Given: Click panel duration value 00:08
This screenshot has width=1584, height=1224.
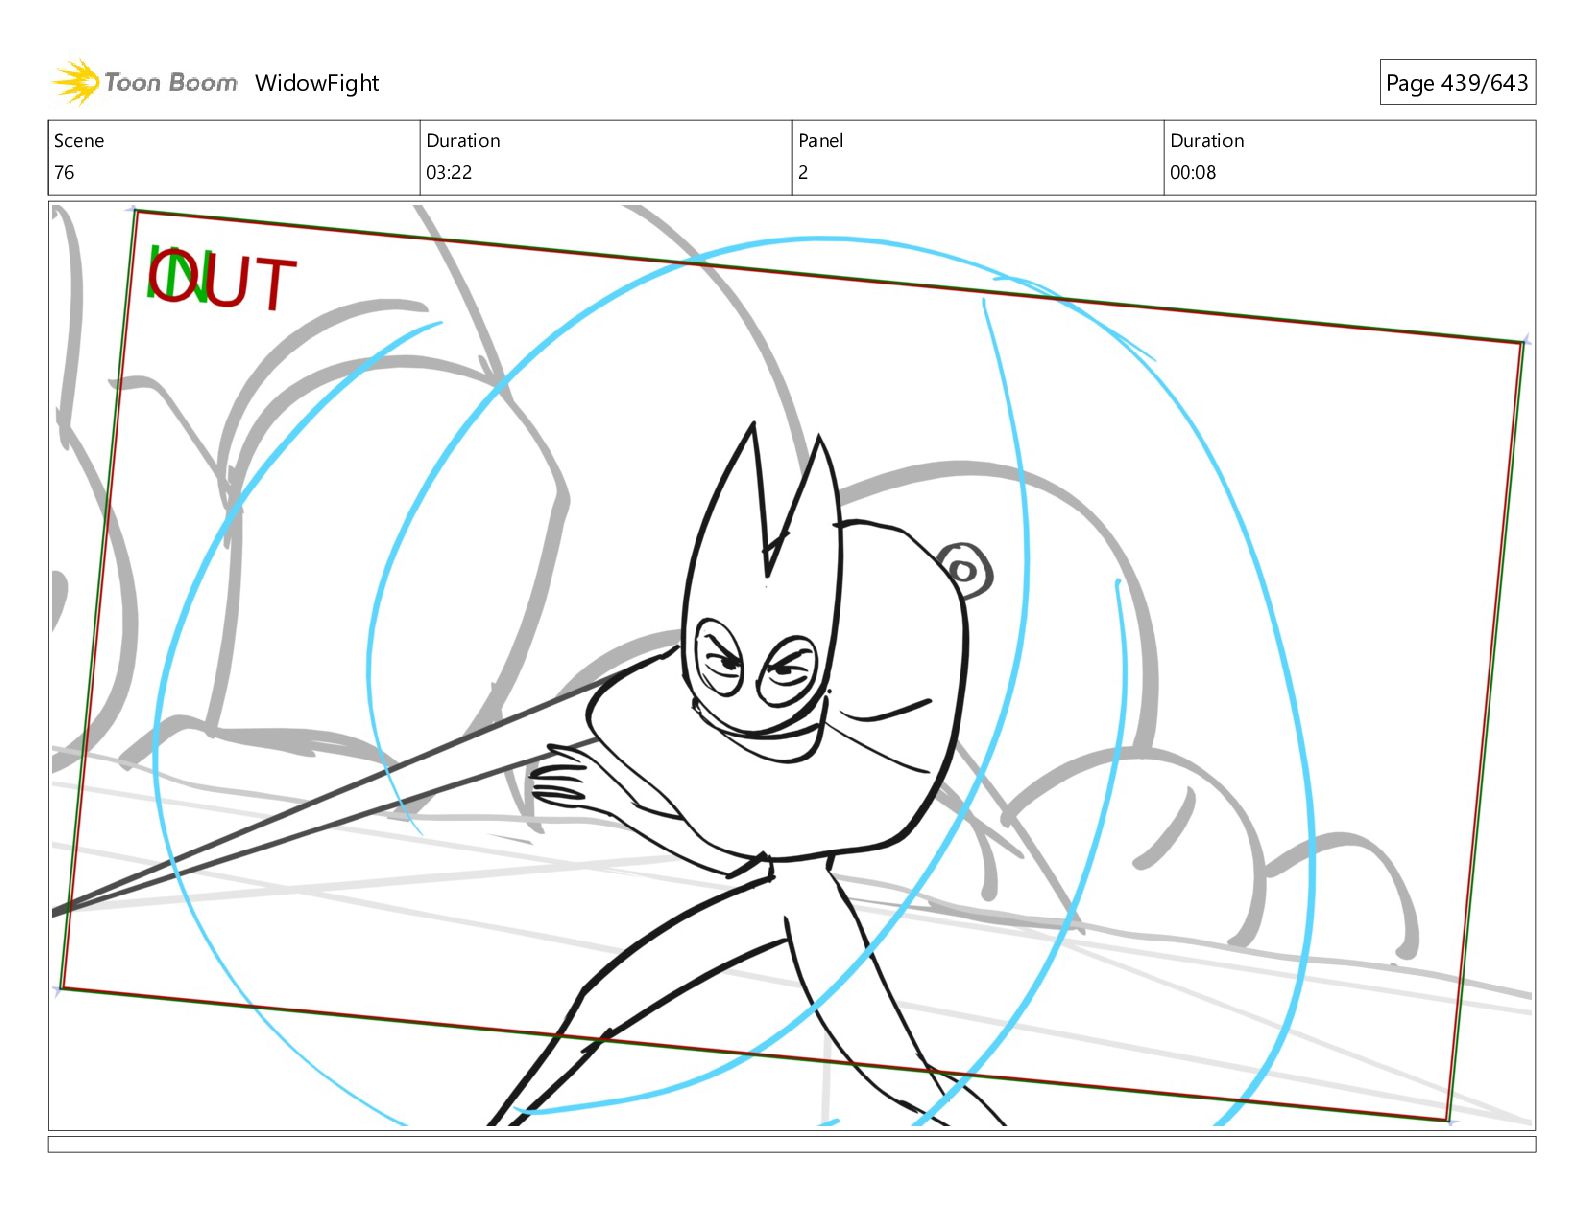Looking at the screenshot, I should point(1193,172).
